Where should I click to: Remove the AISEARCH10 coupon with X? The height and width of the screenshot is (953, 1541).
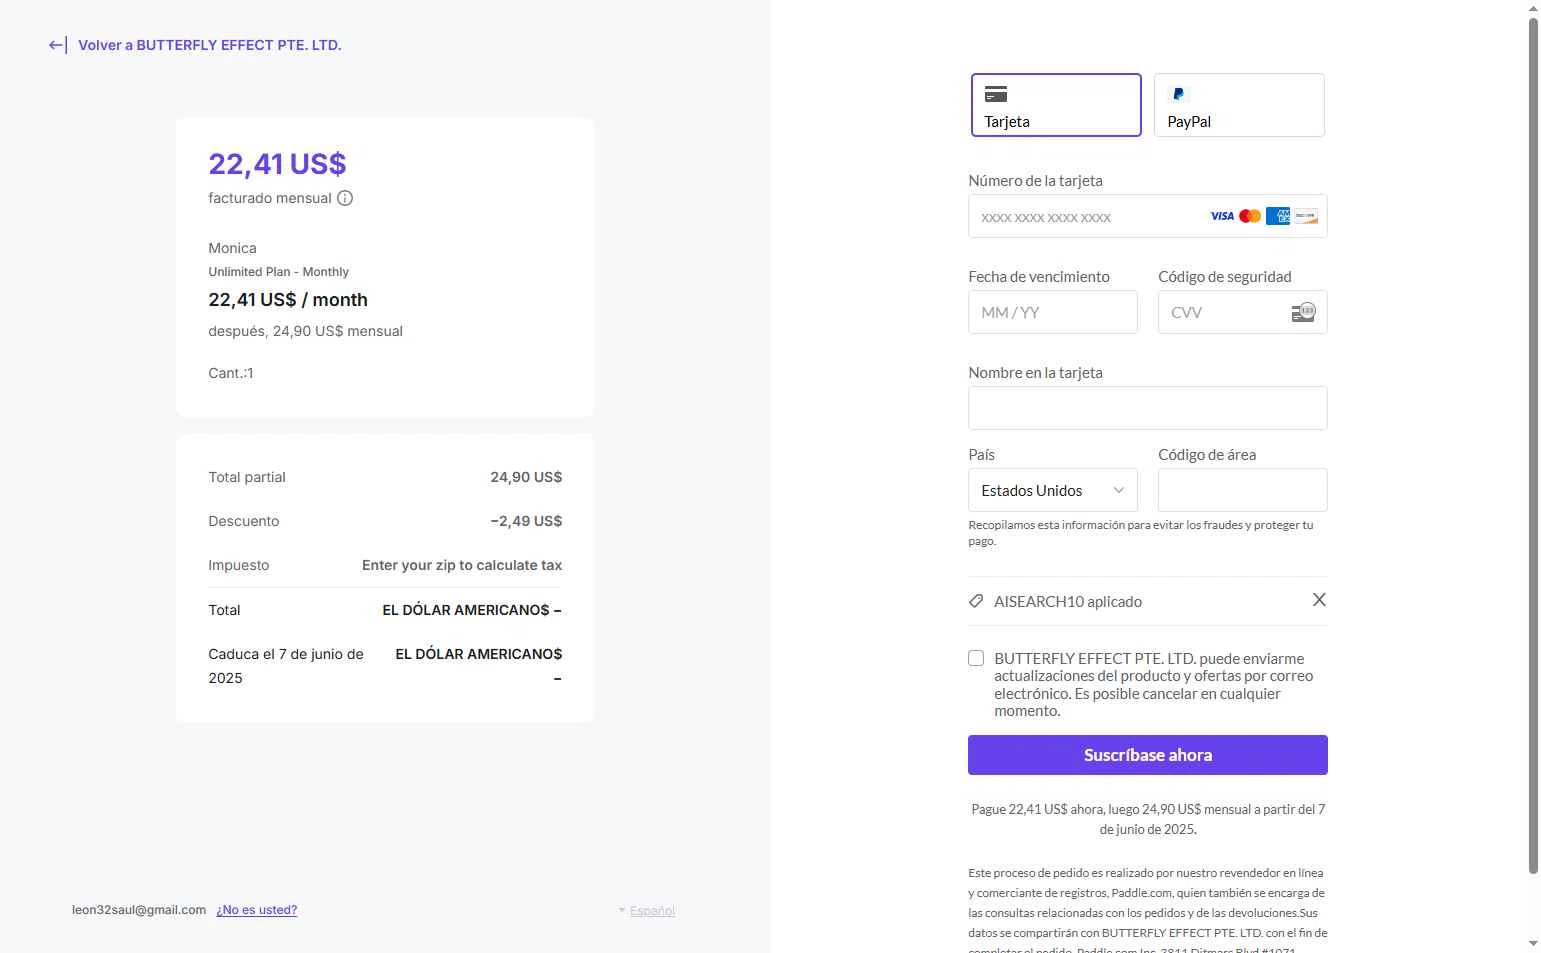(x=1319, y=600)
